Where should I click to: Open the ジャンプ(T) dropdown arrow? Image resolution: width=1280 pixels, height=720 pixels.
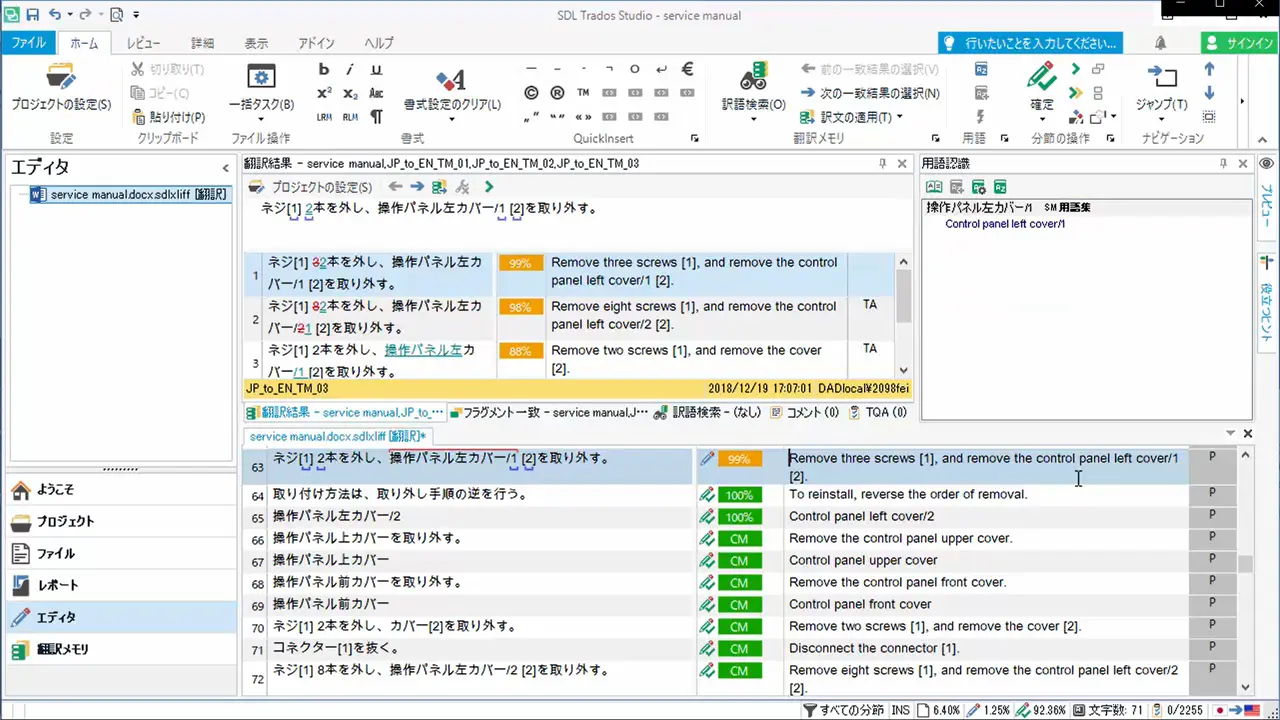tap(1161, 118)
